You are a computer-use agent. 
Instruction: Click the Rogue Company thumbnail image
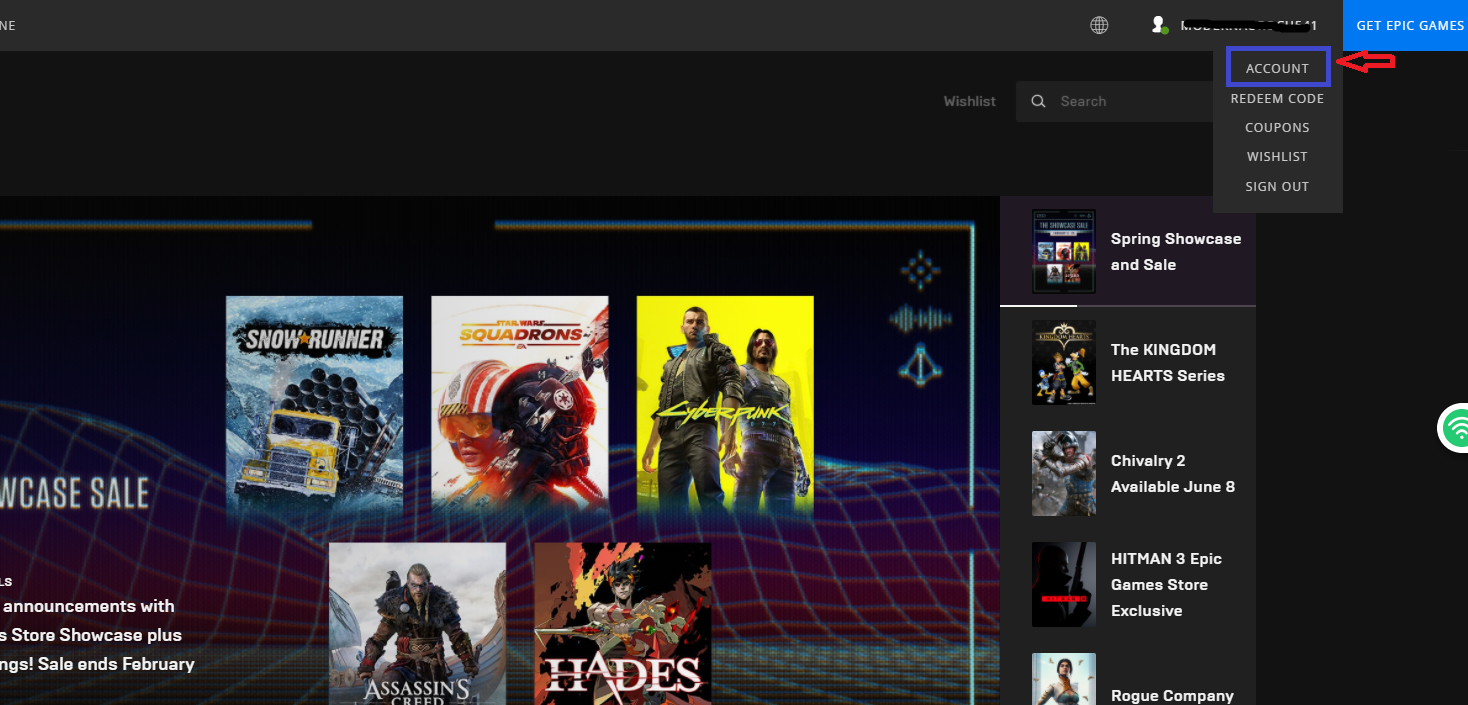[1064, 679]
